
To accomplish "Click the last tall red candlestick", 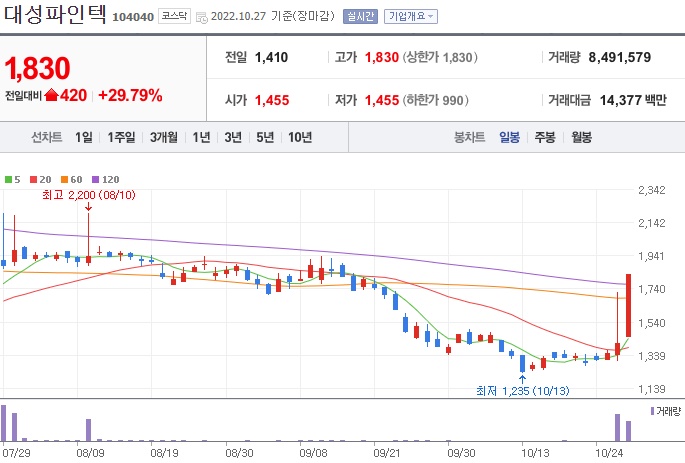I will [628, 305].
